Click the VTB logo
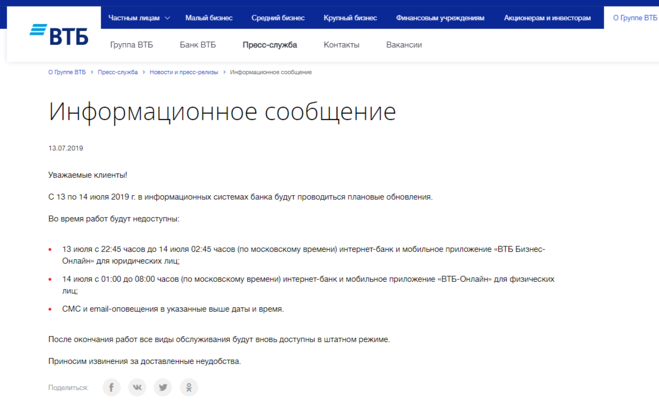 pos(59,36)
